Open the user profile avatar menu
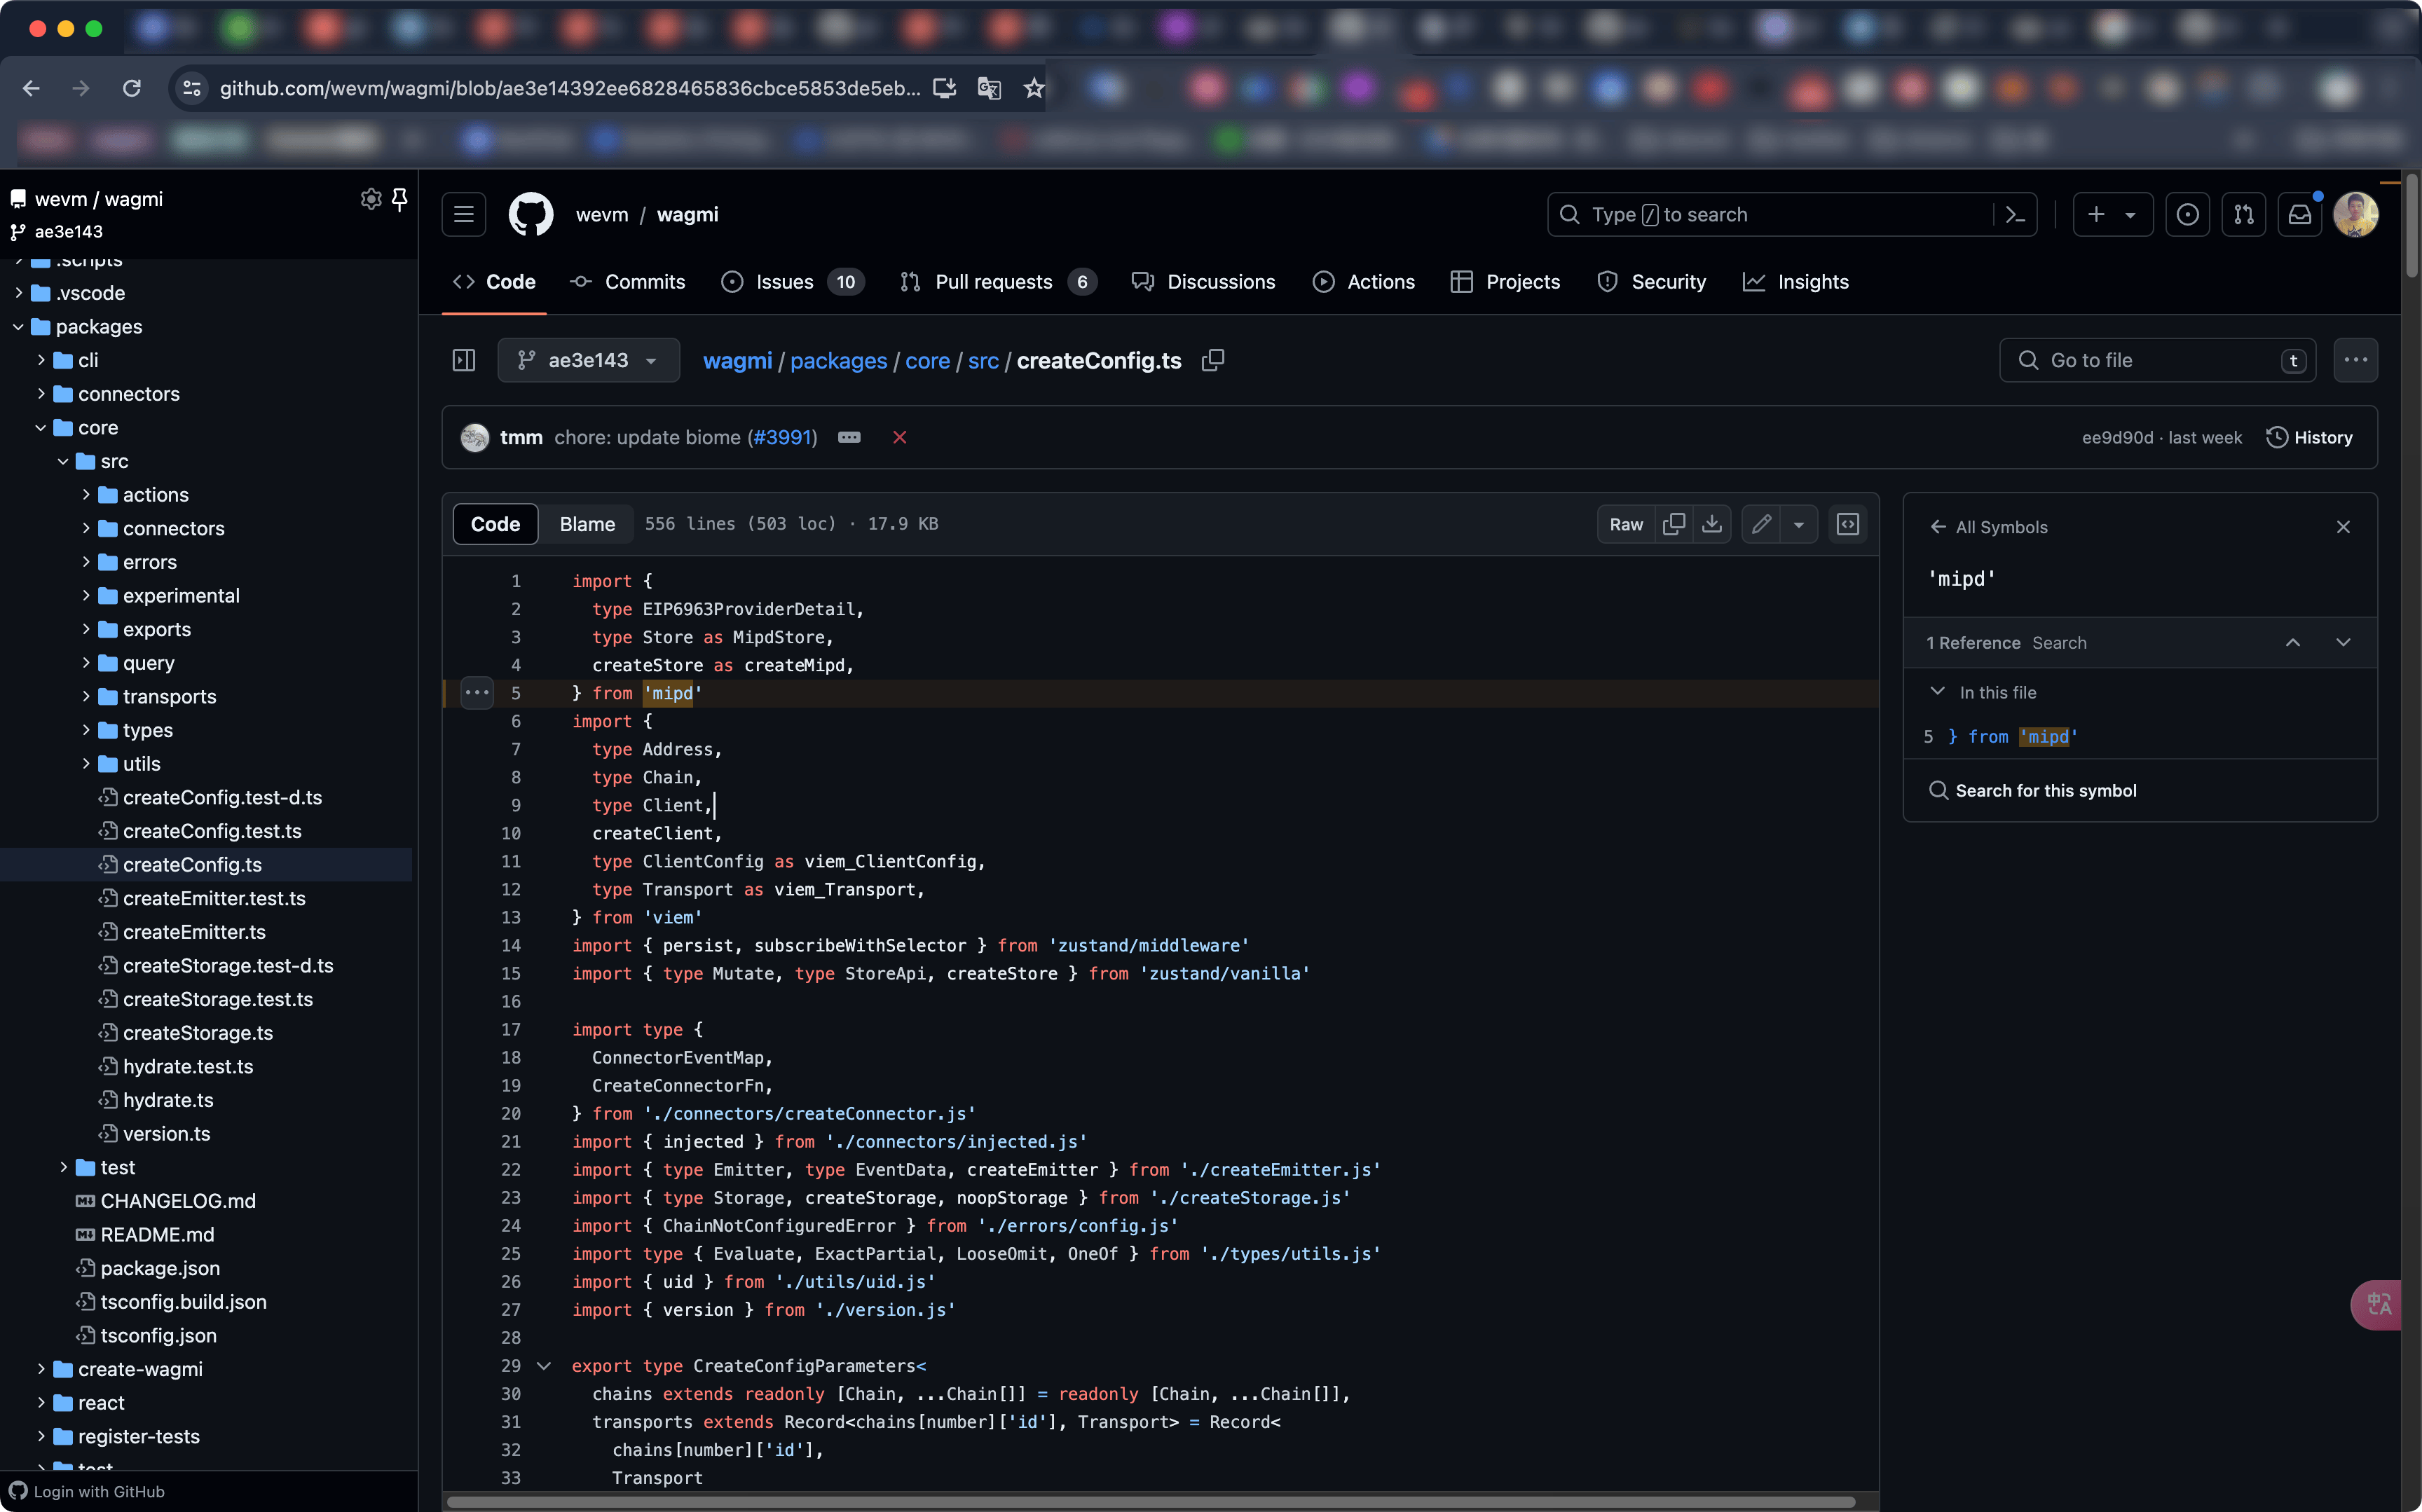The height and width of the screenshot is (1512, 2422). 2355,214
